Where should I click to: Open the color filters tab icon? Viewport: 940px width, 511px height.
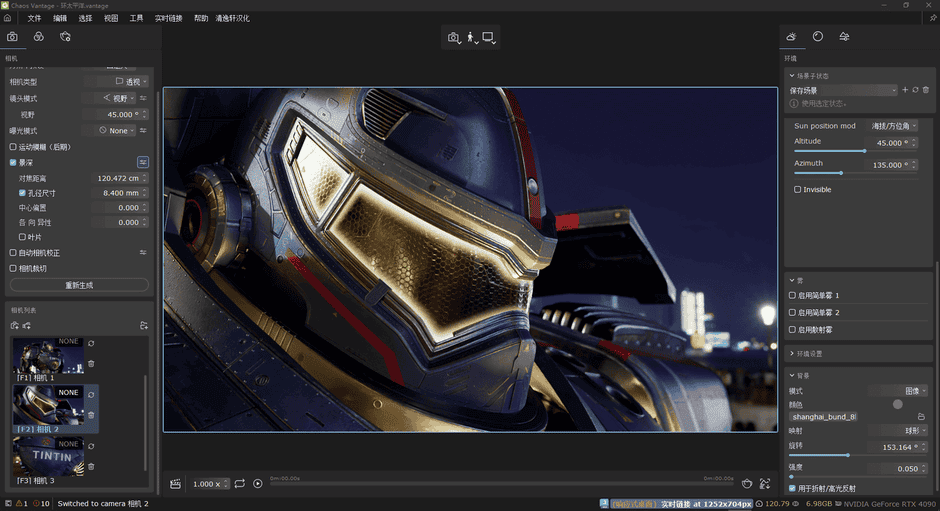38,37
